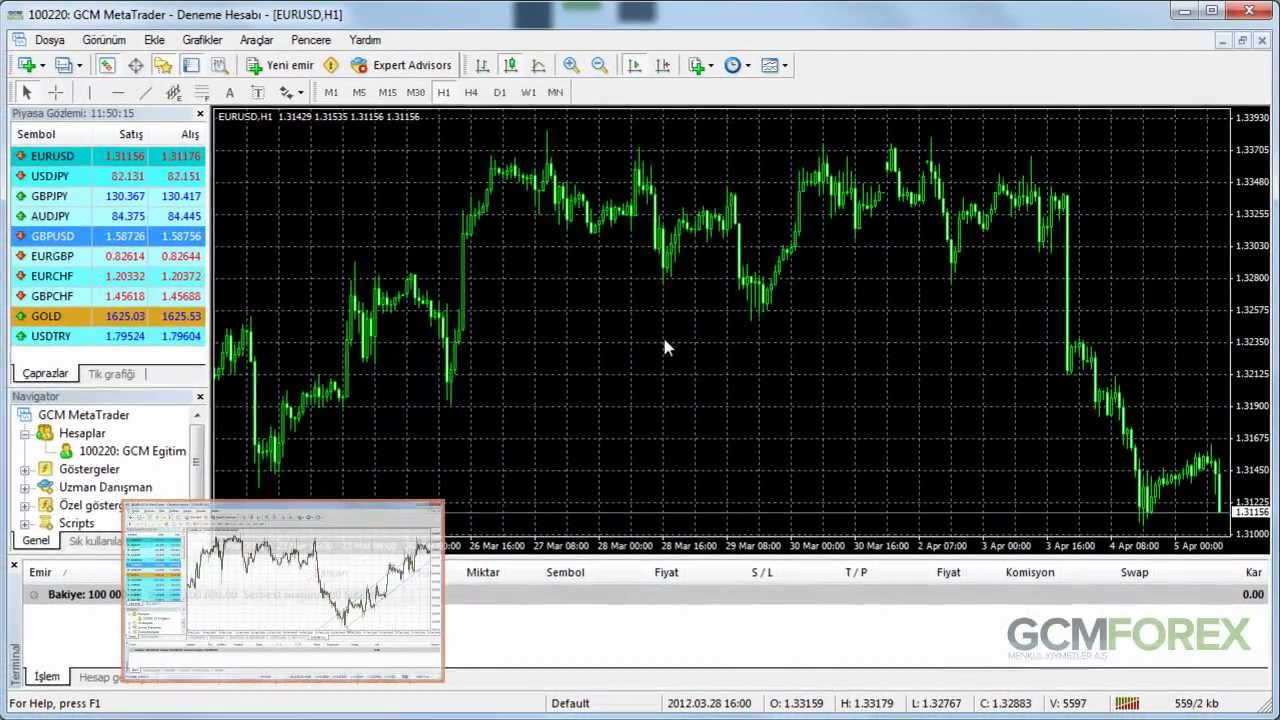Screen dimensions: 1280x720
Task: Toggle chart shift
Action: click(662, 65)
